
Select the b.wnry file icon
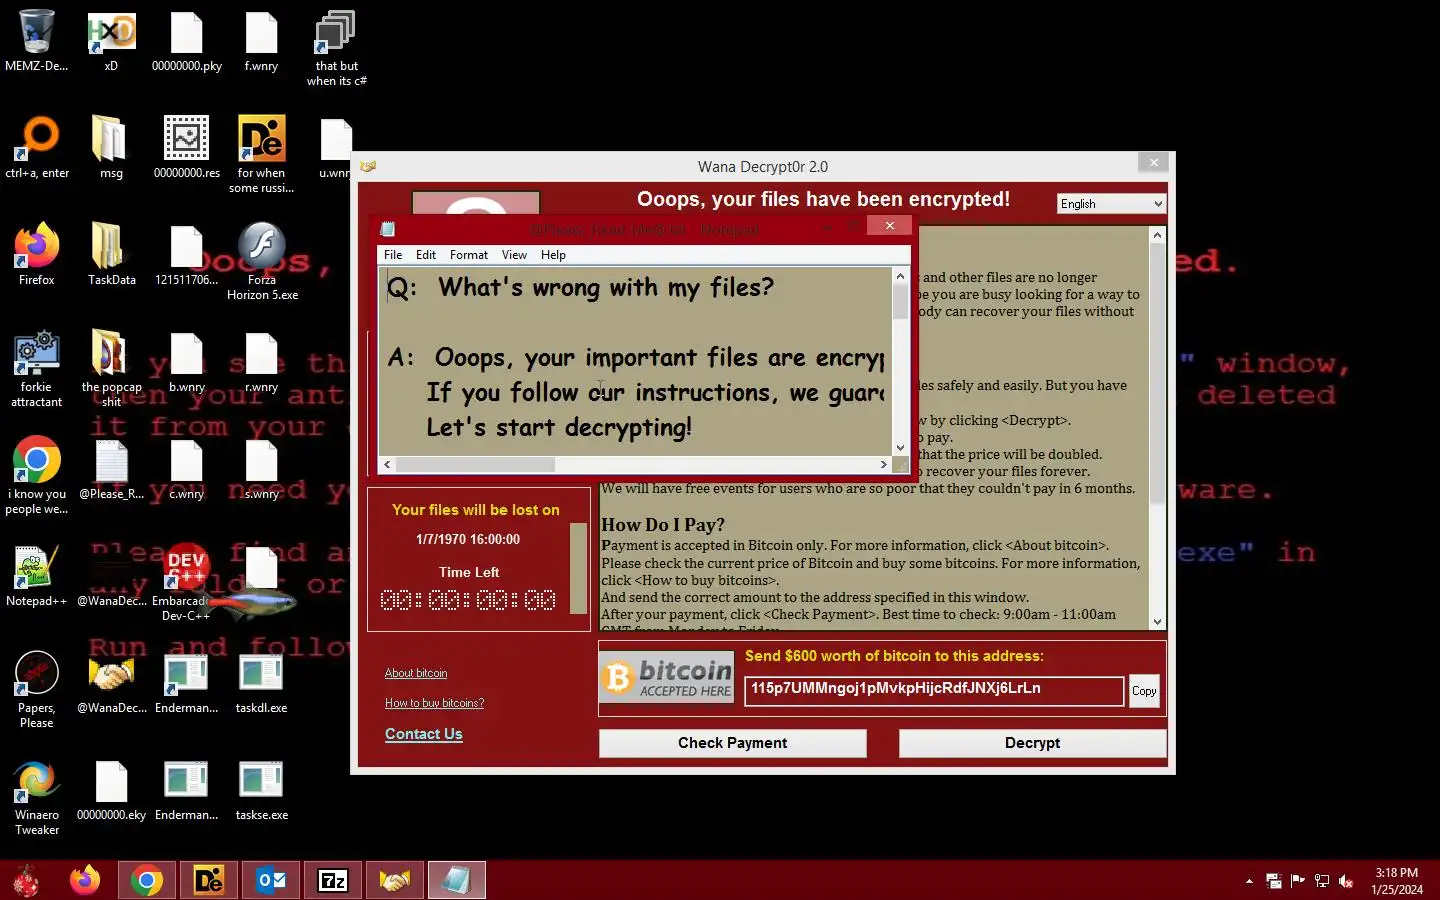pyautogui.click(x=187, y=362)
